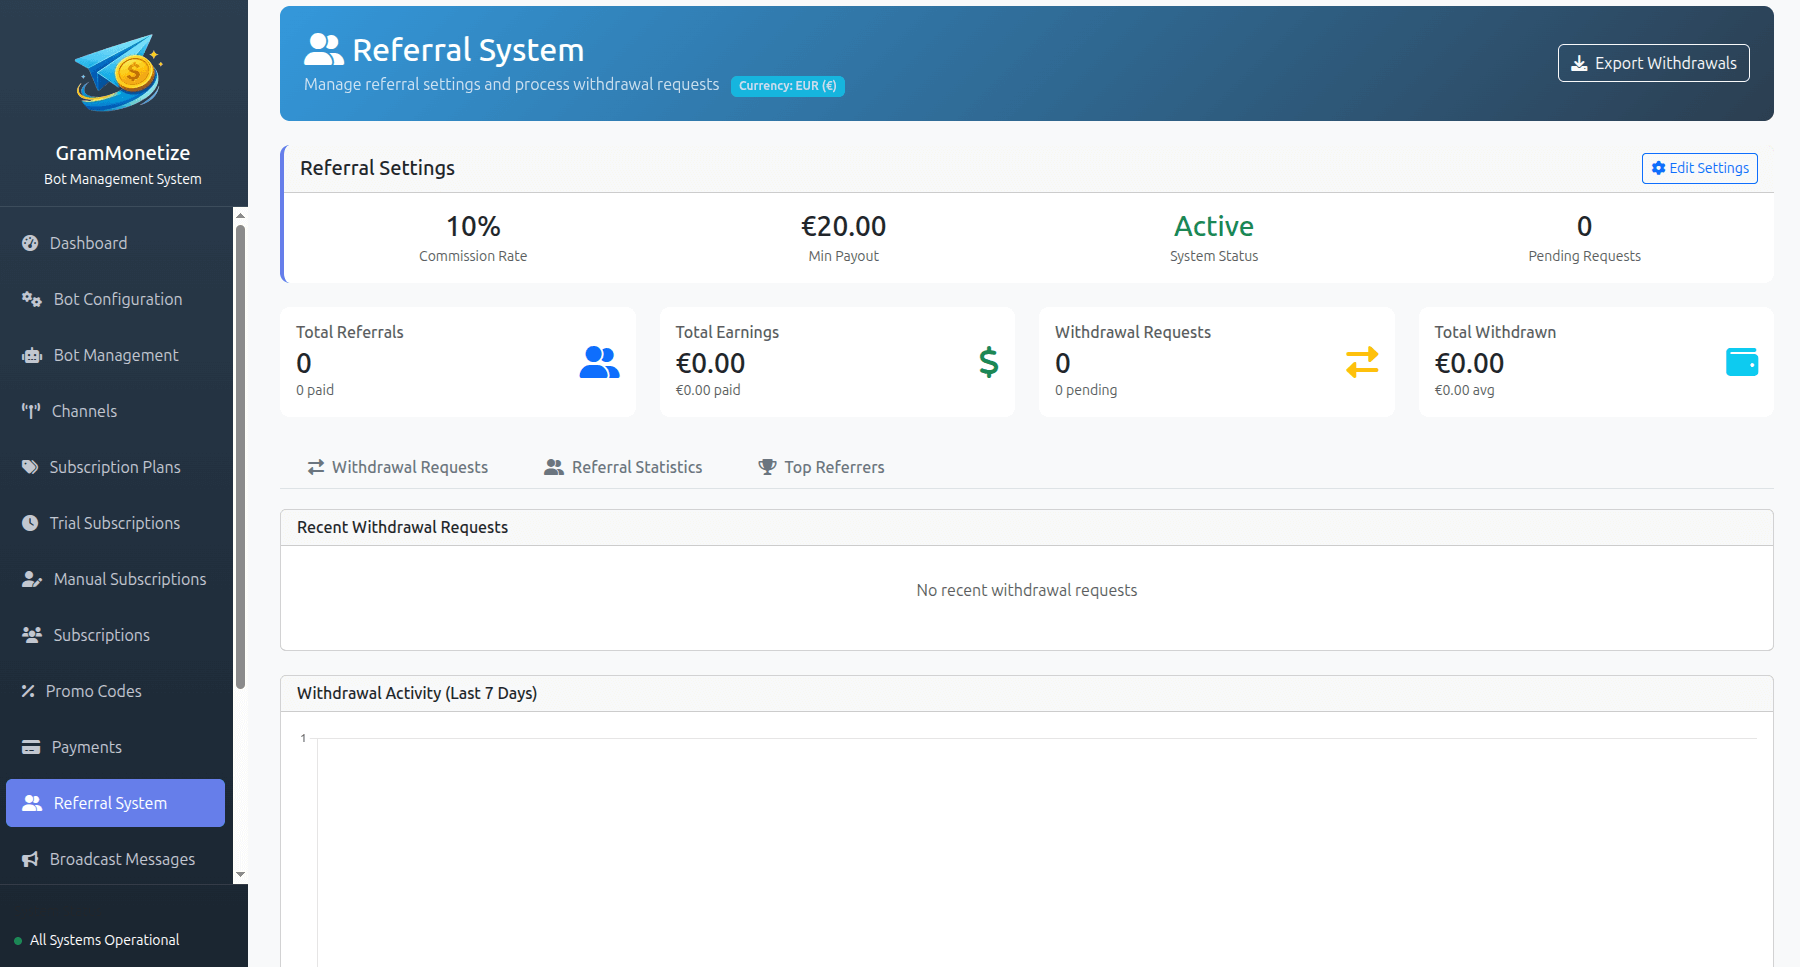Image resolution: width=1800 pixels, height=967 pixels.
Task: Switch to the Withdrawal Requests tab
Action: [398, 467]
